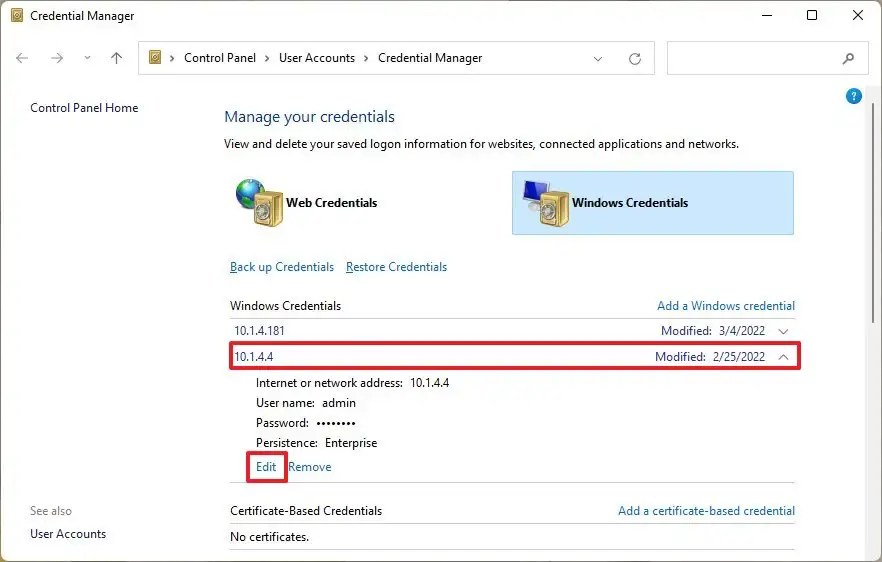Click the masked Password dots
The image size is (882, 562).
click(x=336, y=423)
